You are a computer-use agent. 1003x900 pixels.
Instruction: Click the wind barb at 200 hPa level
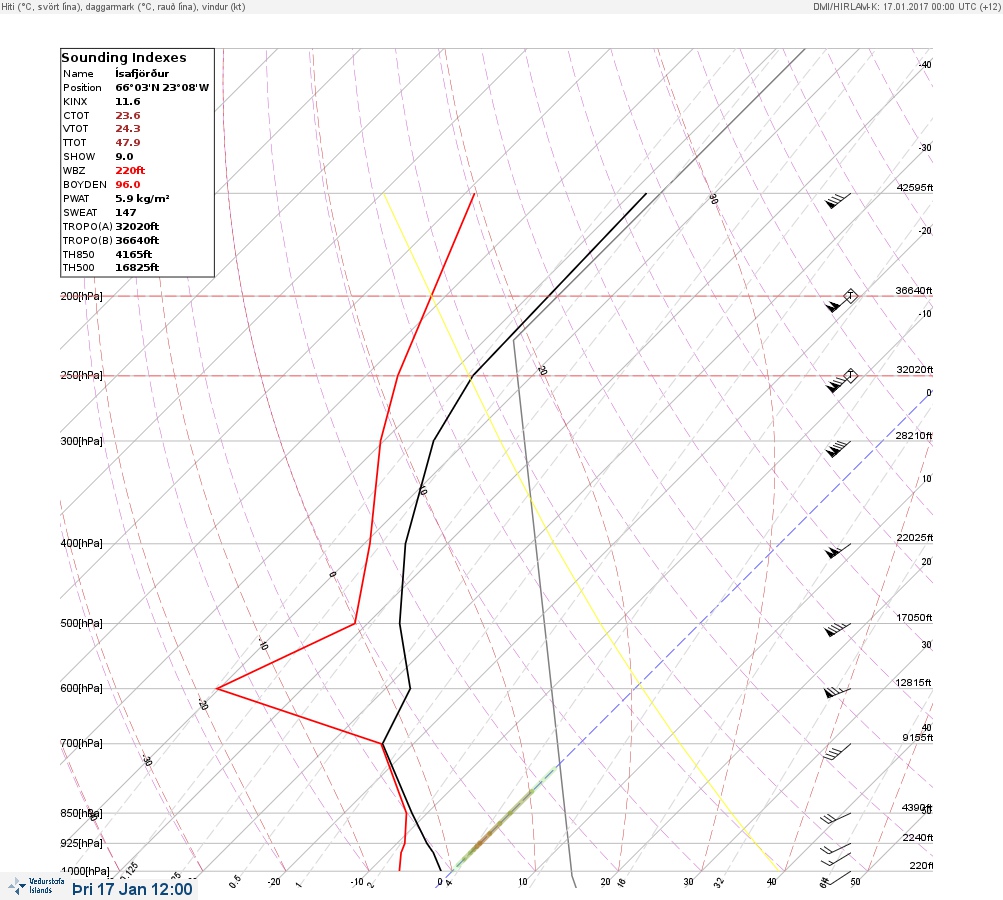[x=838, y=304]
